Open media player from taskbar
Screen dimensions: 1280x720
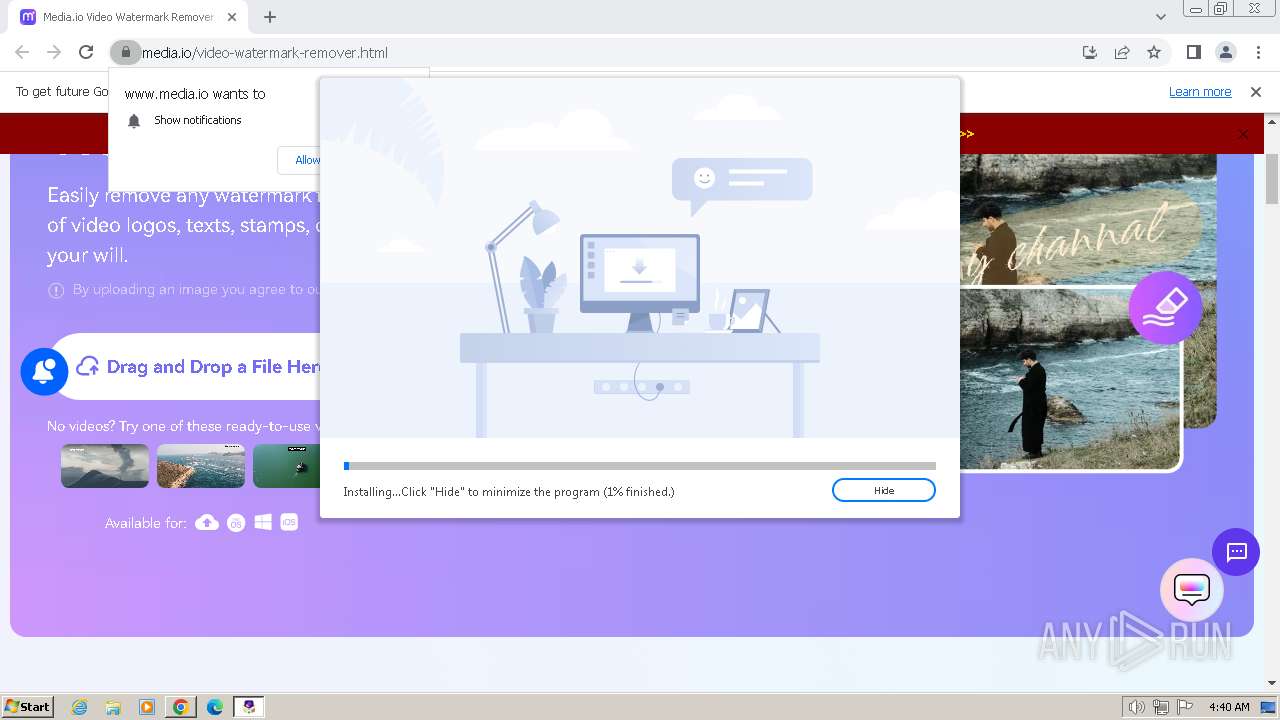pos(147,707)
